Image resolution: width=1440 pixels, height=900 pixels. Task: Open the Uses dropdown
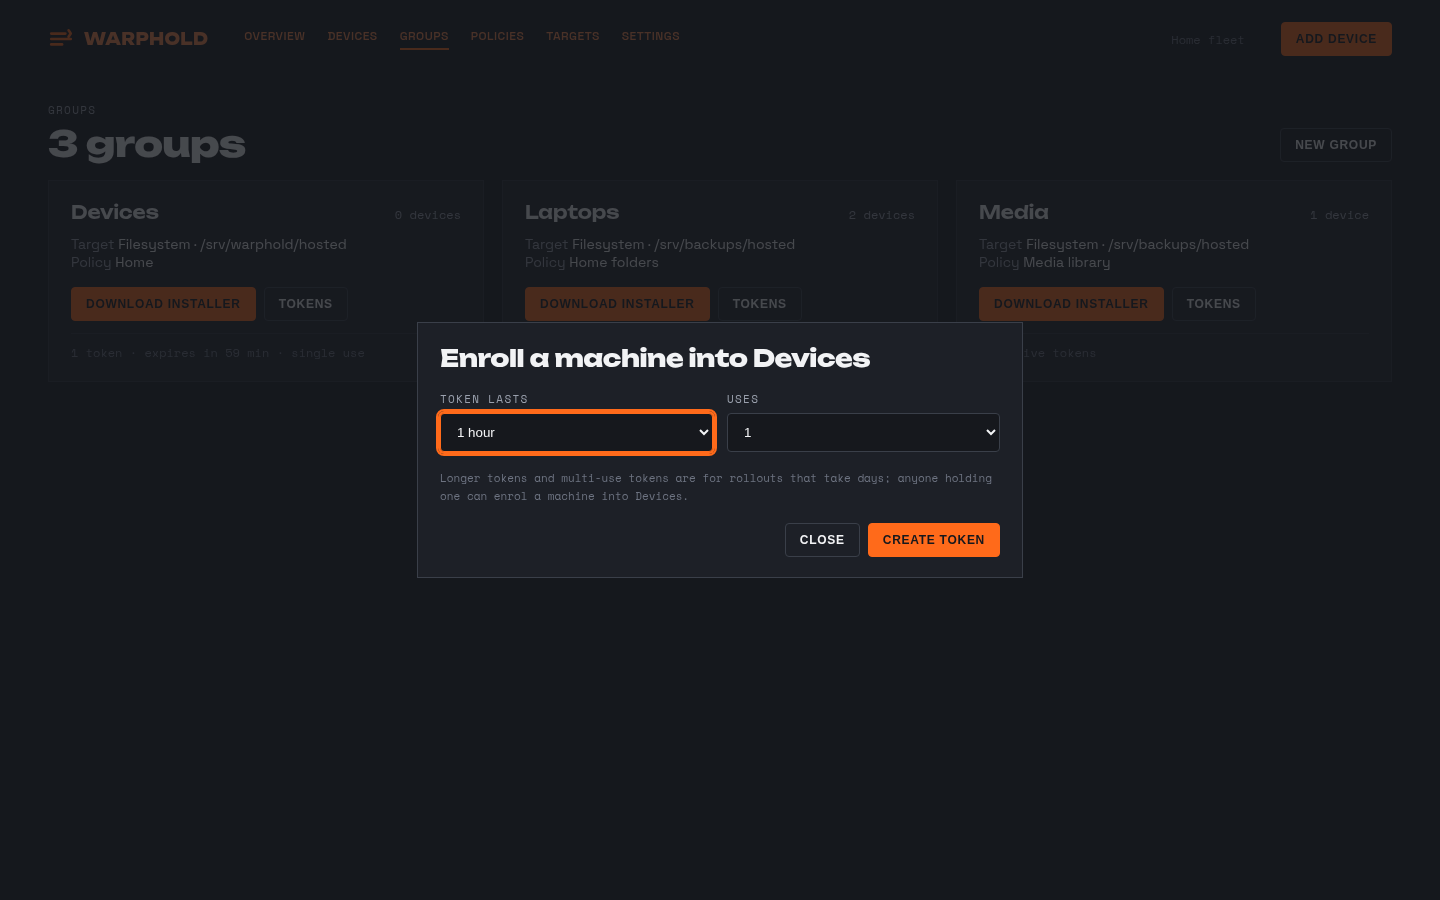pos(863,432)
